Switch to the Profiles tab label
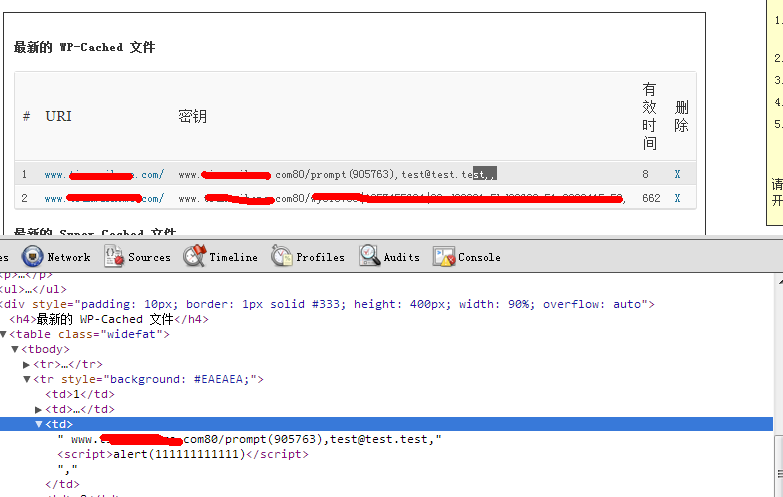This screenshot has height=497, width=783. tap(320, 257)
